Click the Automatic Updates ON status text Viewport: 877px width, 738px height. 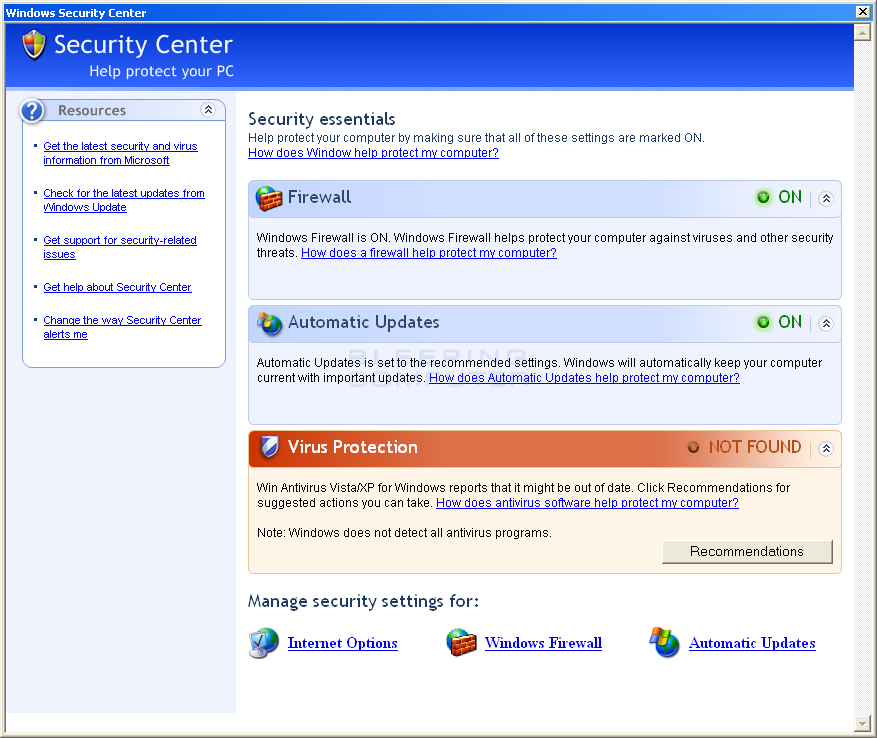click(x=790, y=322)
